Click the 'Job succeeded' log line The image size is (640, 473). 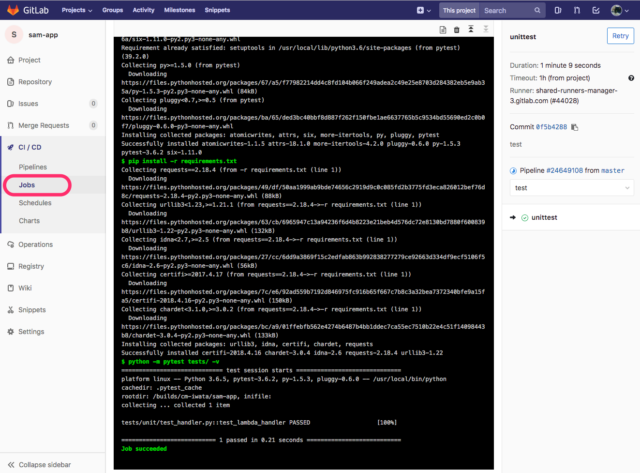[x=144, y=449]
